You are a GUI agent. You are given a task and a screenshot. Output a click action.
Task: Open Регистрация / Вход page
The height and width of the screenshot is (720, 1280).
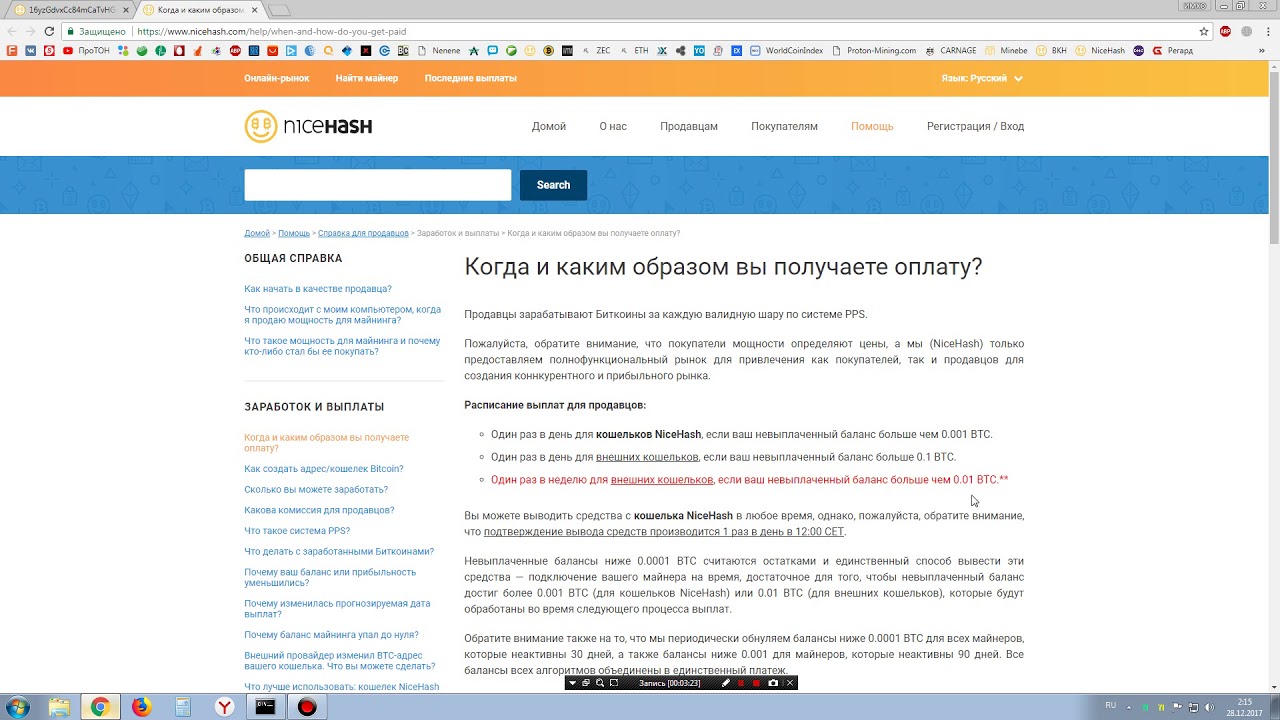(x=975, y=126)
